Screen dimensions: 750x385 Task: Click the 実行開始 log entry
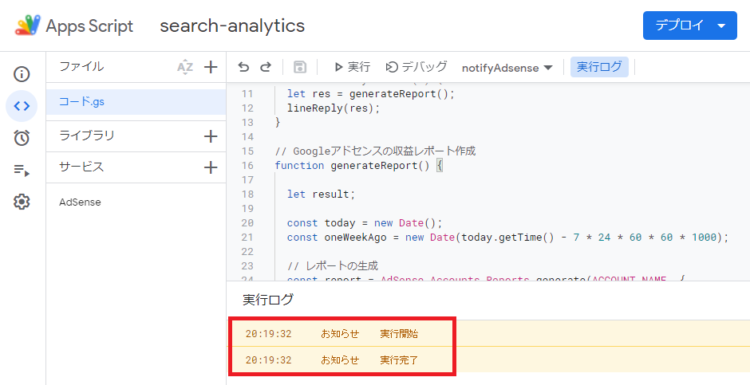tap(399, 334)
